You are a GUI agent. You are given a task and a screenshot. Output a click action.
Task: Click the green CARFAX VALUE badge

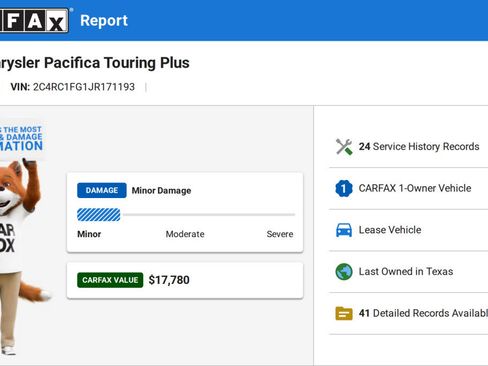click(x=110, y=280)
